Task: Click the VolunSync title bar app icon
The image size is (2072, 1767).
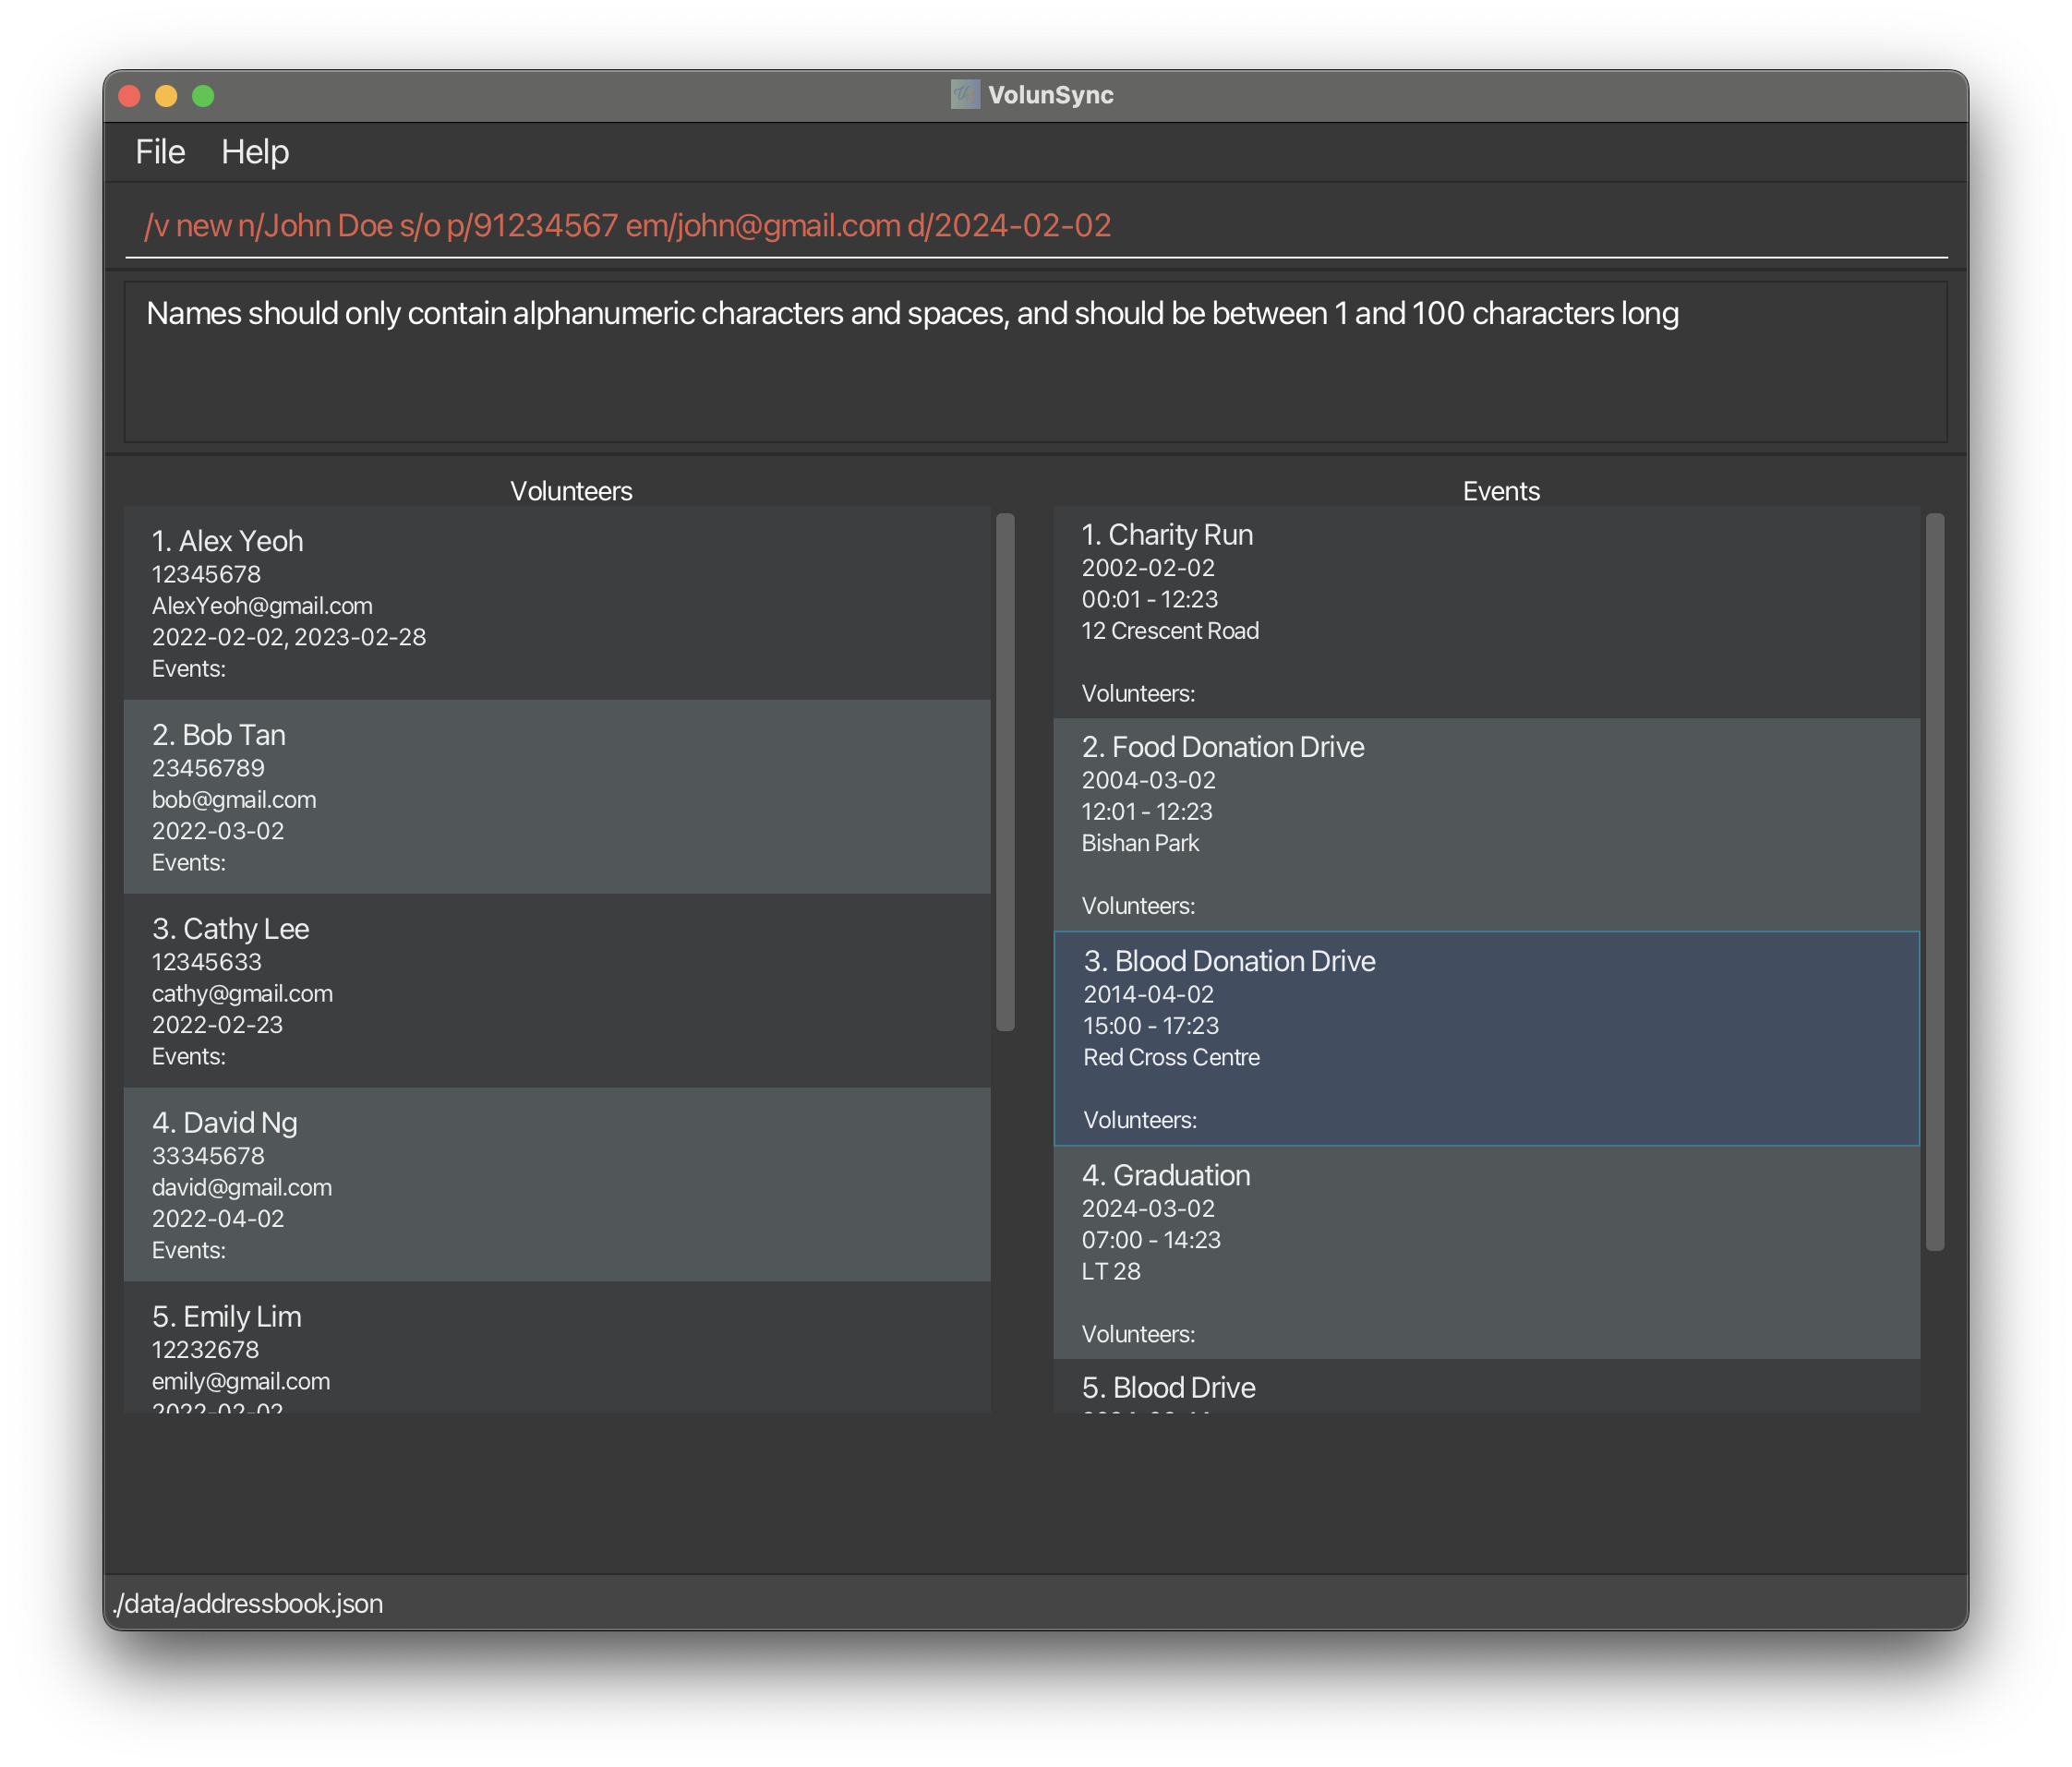Action: (964, 95)
